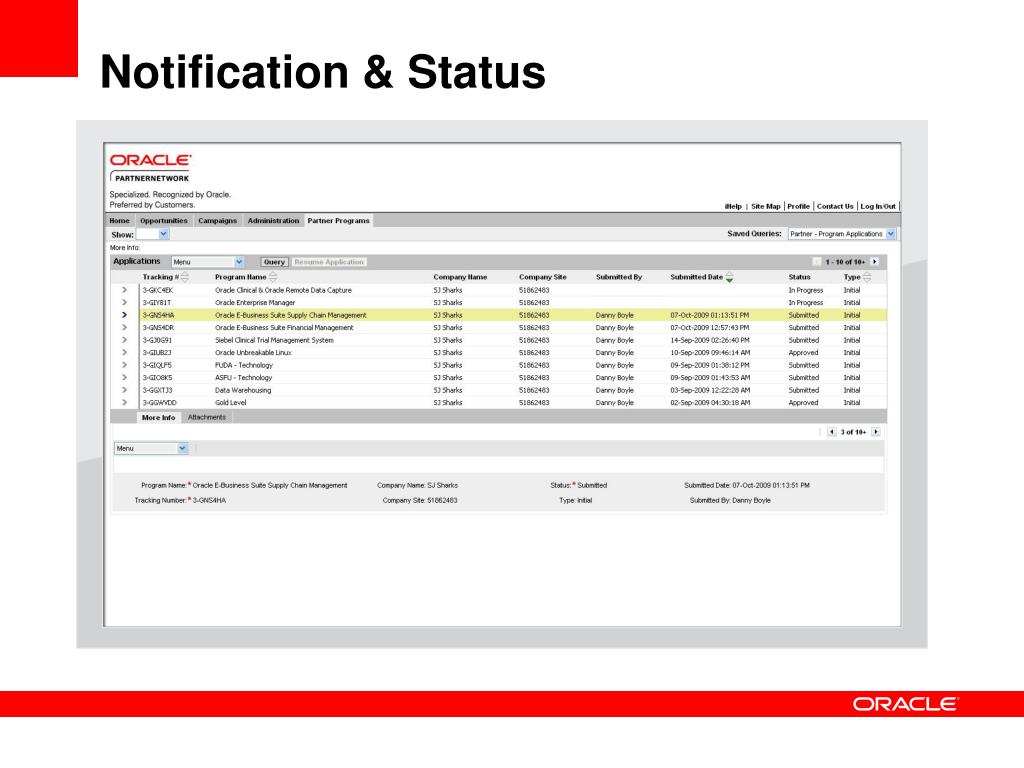Select row arrow for 3-GNS4HA

pyautogui.click(x=124, y=315)
